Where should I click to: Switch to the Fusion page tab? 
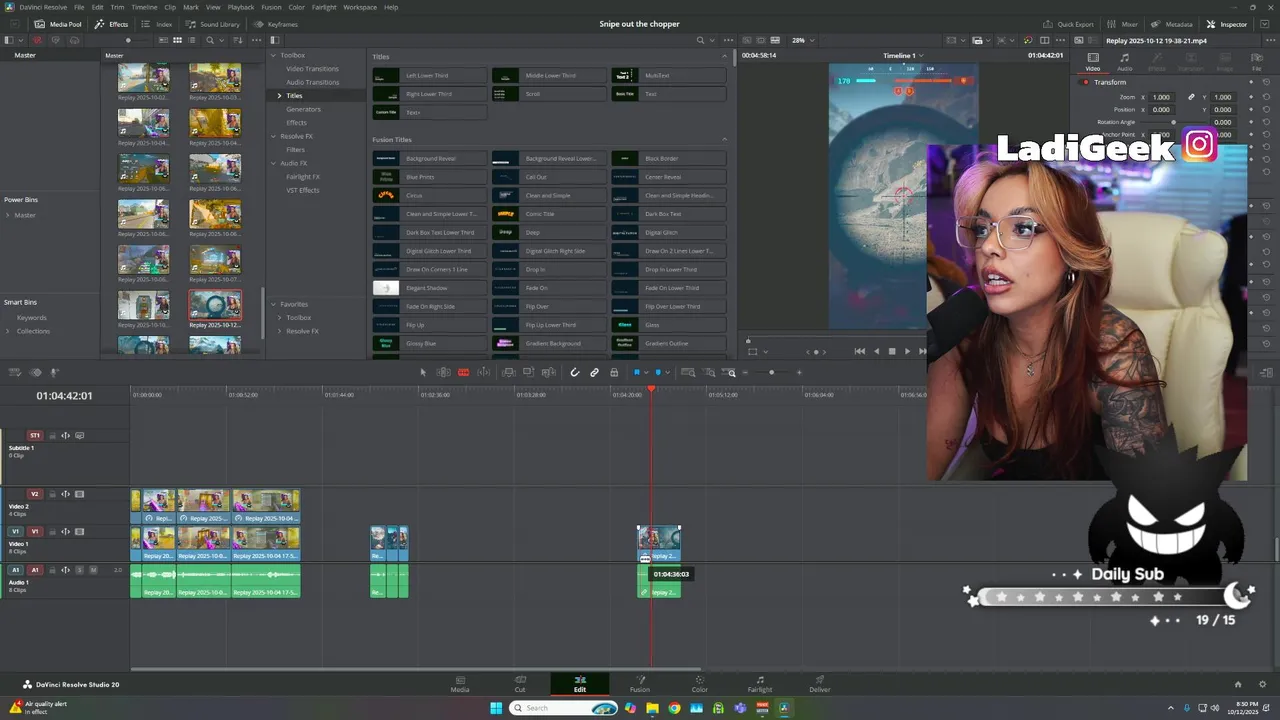pos(640,684)
